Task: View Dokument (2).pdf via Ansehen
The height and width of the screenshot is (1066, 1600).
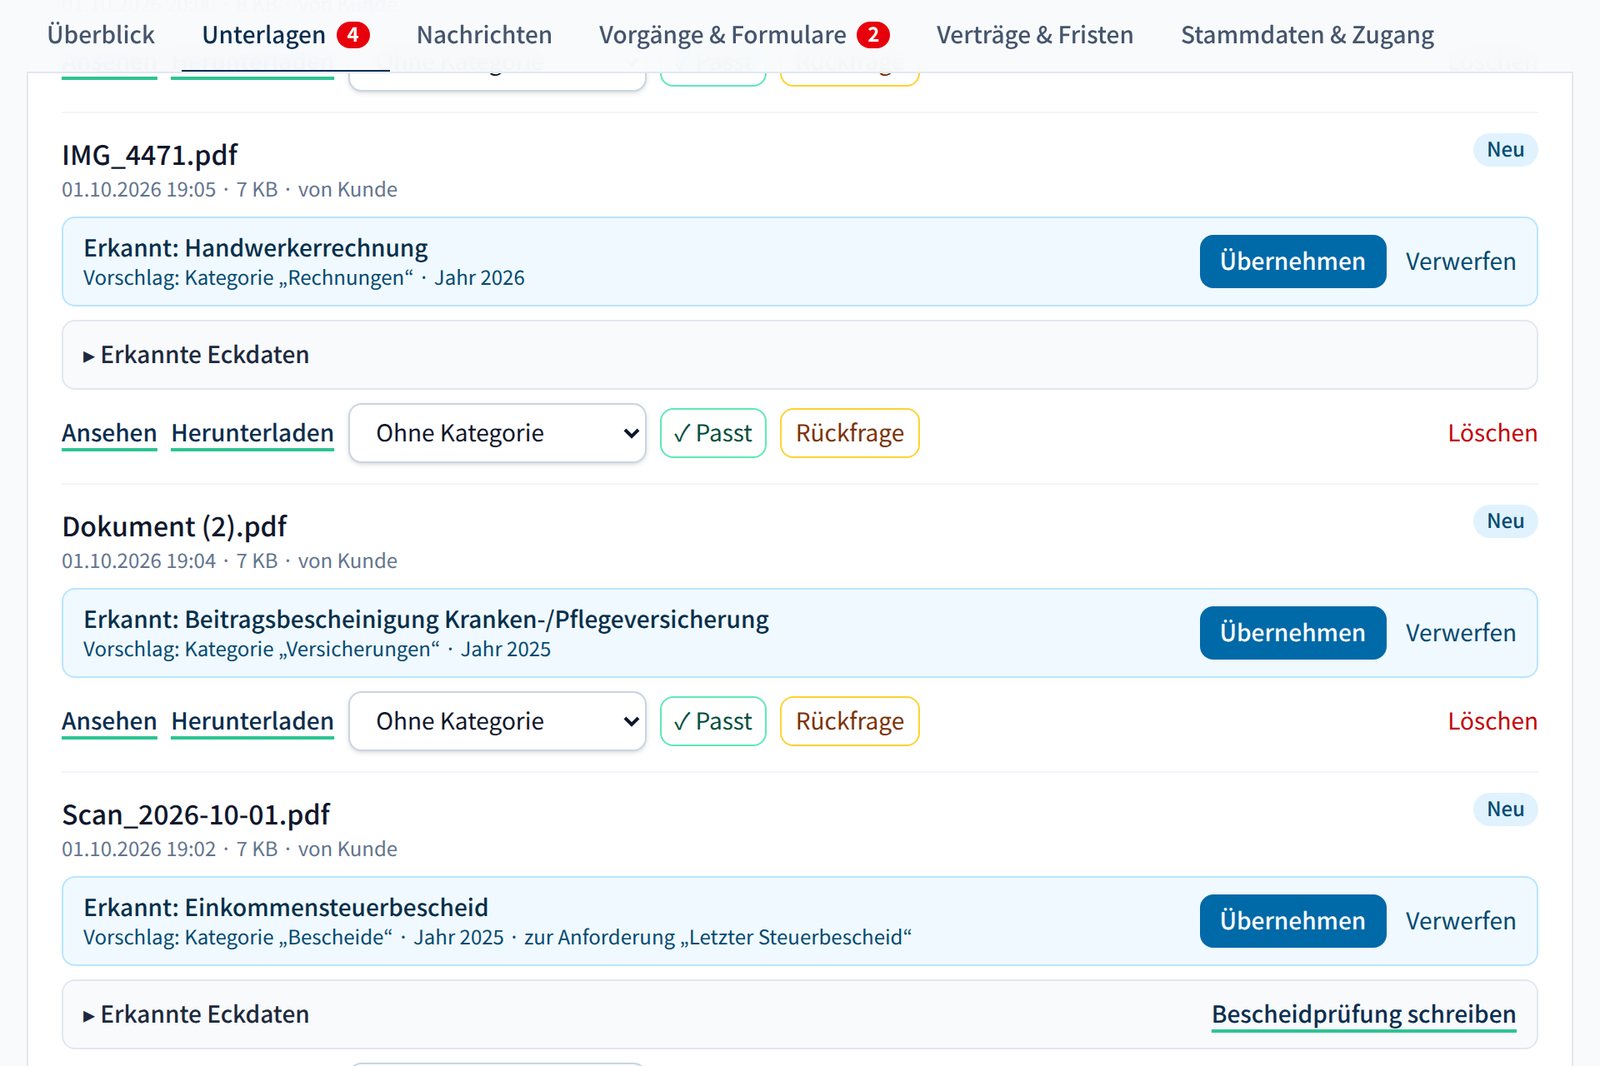Action: click(109, 721)
